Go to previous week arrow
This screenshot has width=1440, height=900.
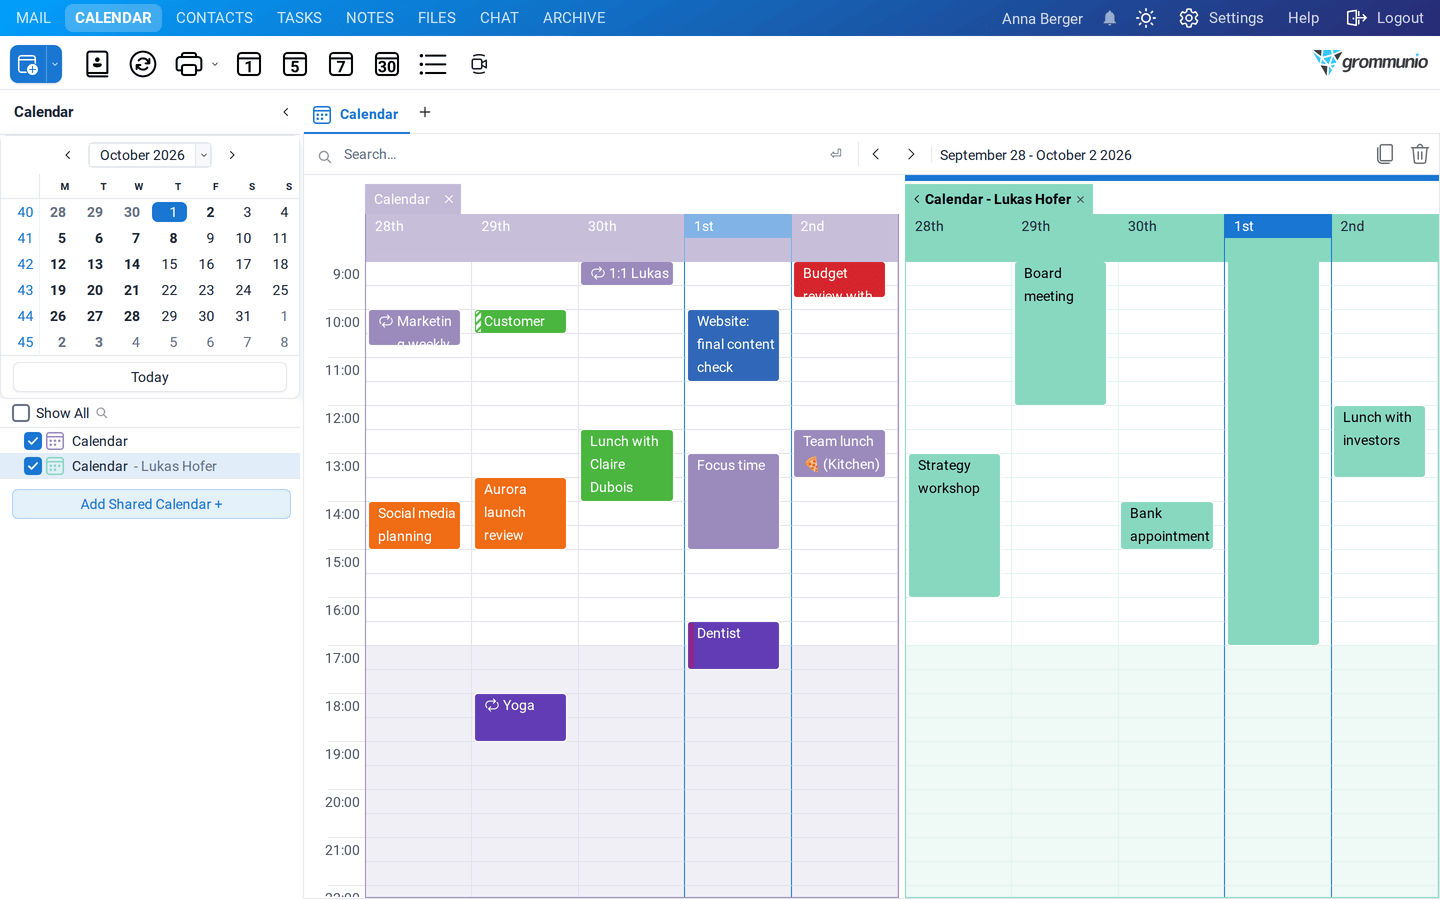(x=876, y=154)
